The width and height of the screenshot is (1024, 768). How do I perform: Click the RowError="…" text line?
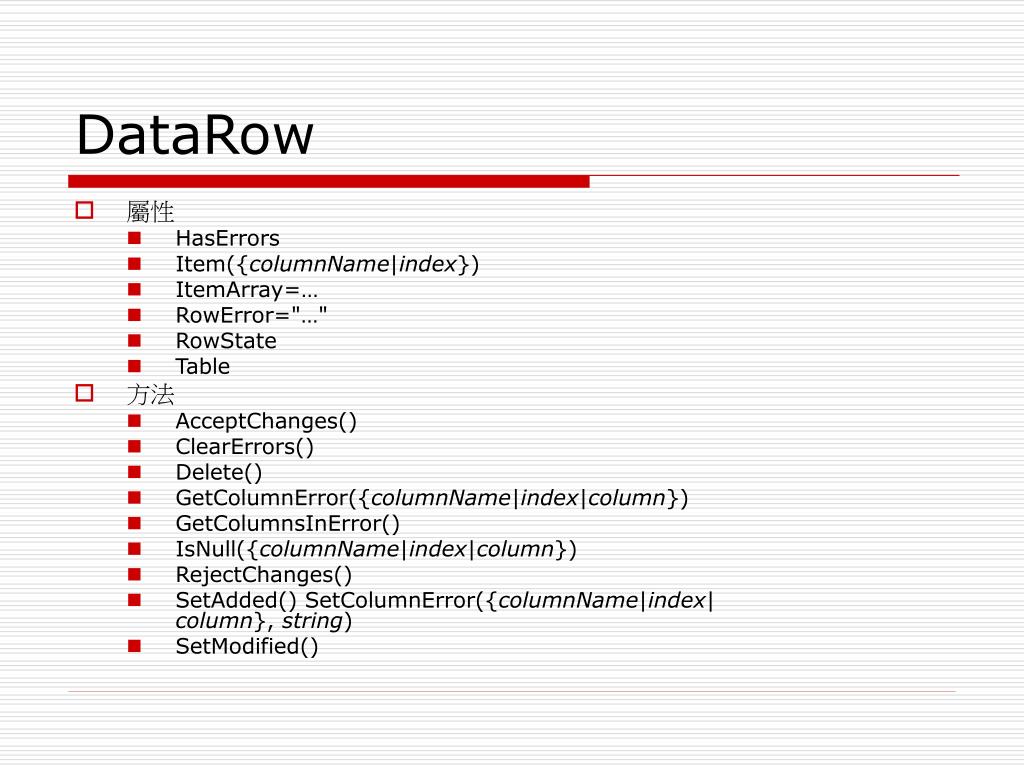(251, 315)
